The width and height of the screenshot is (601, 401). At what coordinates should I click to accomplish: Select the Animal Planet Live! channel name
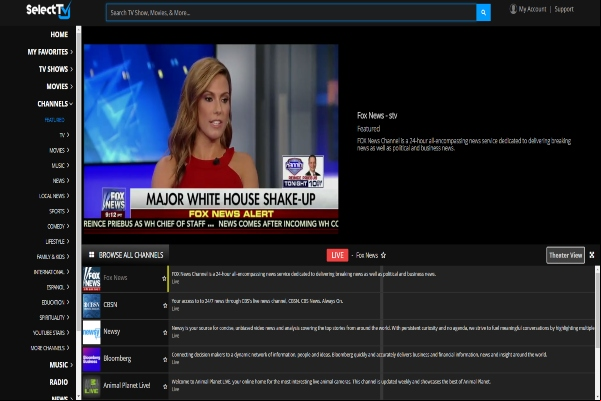[126, 386]
